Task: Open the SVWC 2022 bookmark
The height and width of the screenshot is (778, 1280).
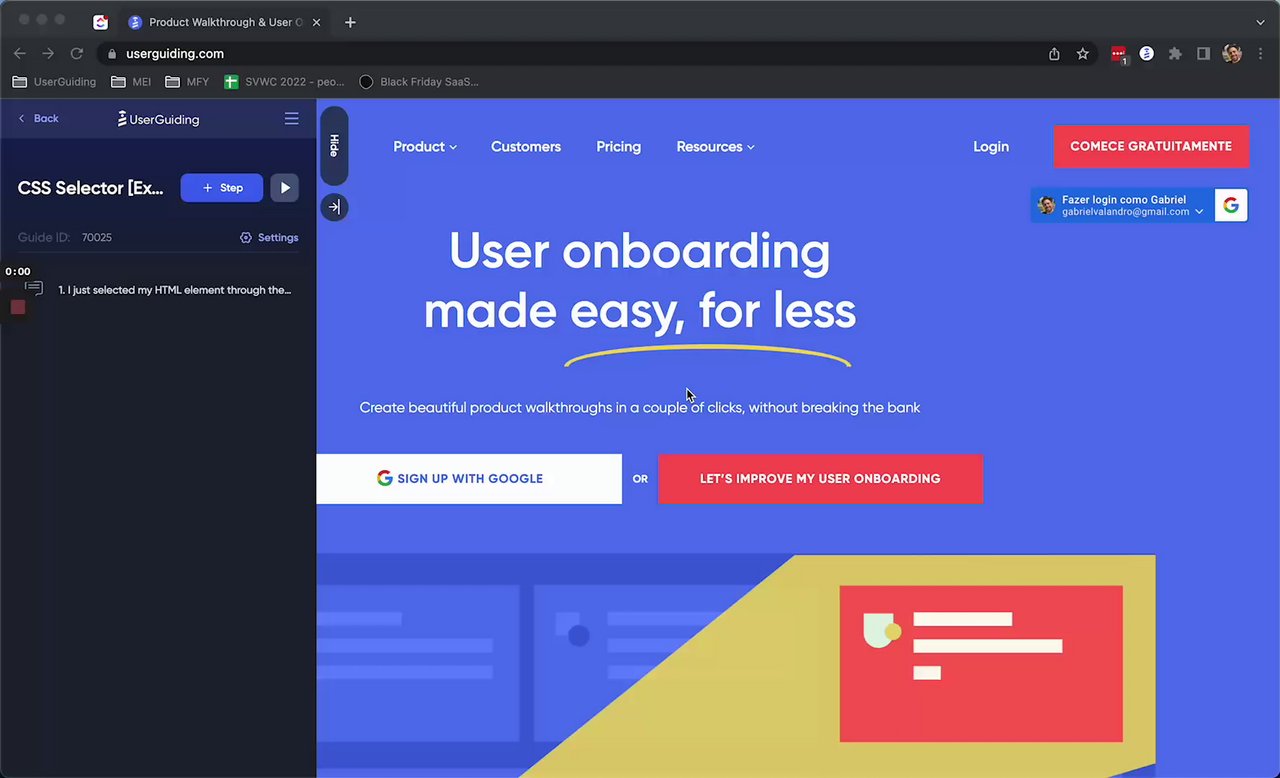Action: tap(284, 82)
